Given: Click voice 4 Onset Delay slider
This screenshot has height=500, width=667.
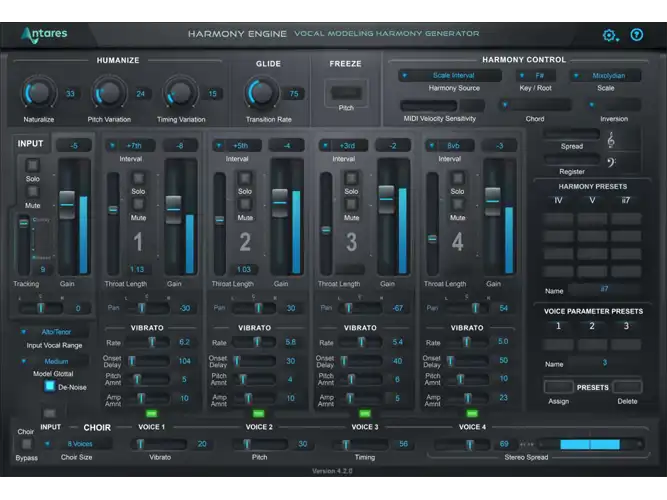Looking at the screenshot, I should [468, 361].
